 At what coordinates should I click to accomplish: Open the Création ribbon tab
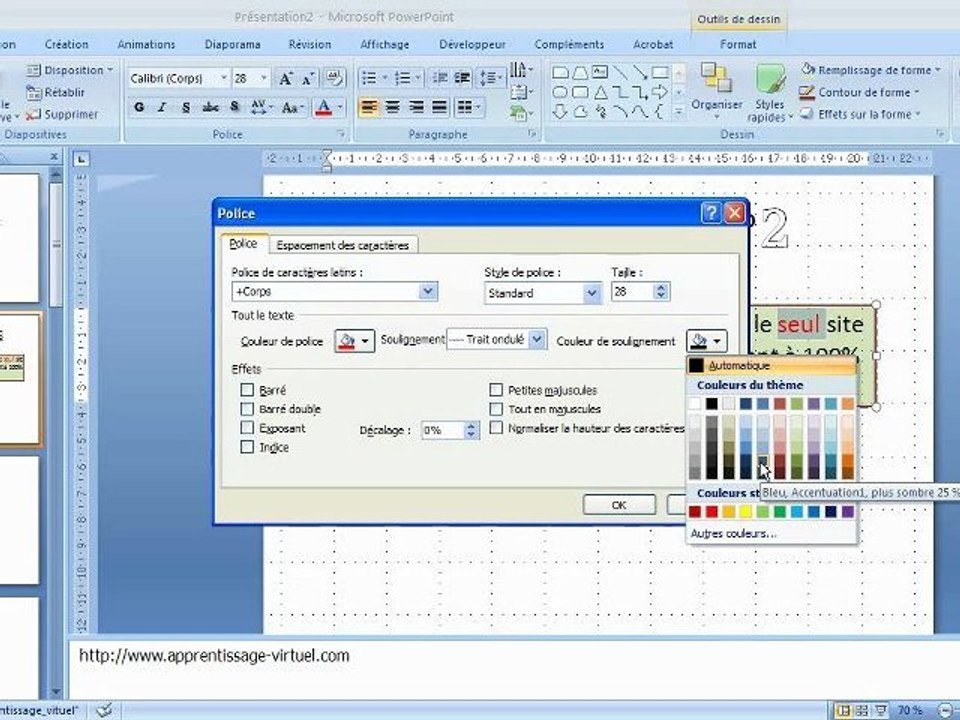point(67,44)
